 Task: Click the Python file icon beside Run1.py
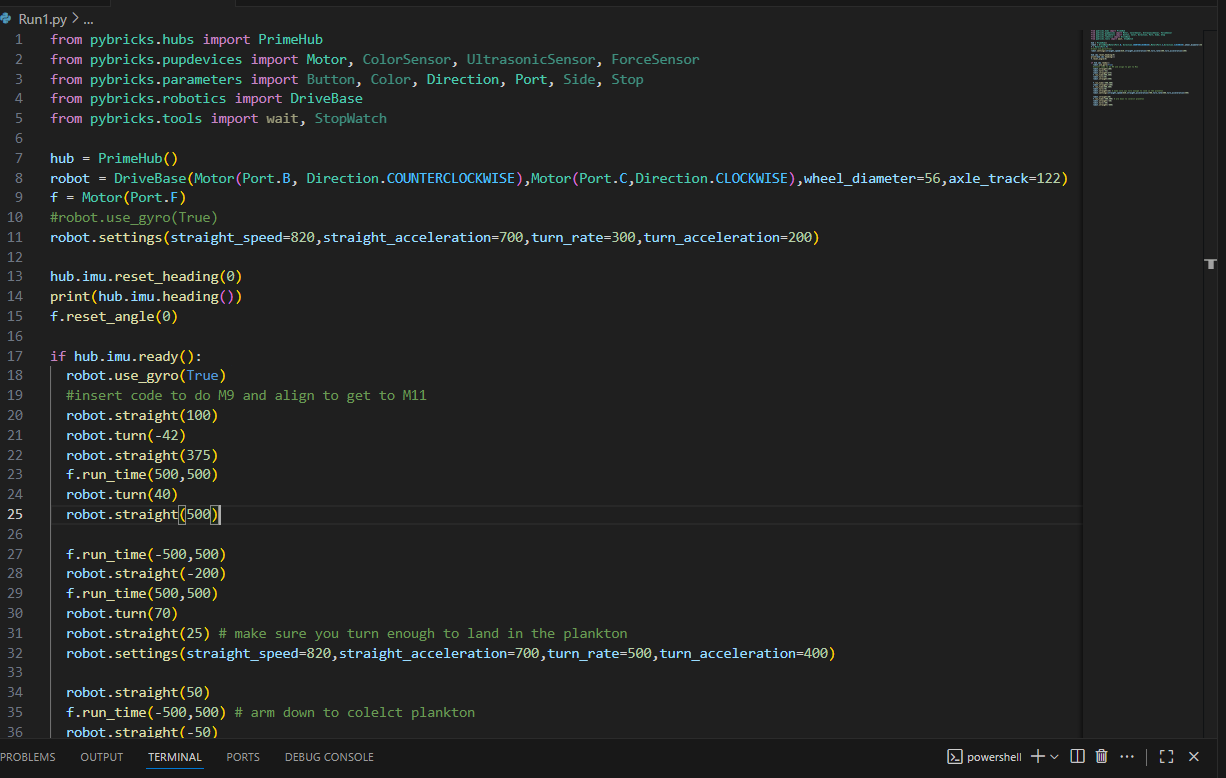tap(6, 19)
